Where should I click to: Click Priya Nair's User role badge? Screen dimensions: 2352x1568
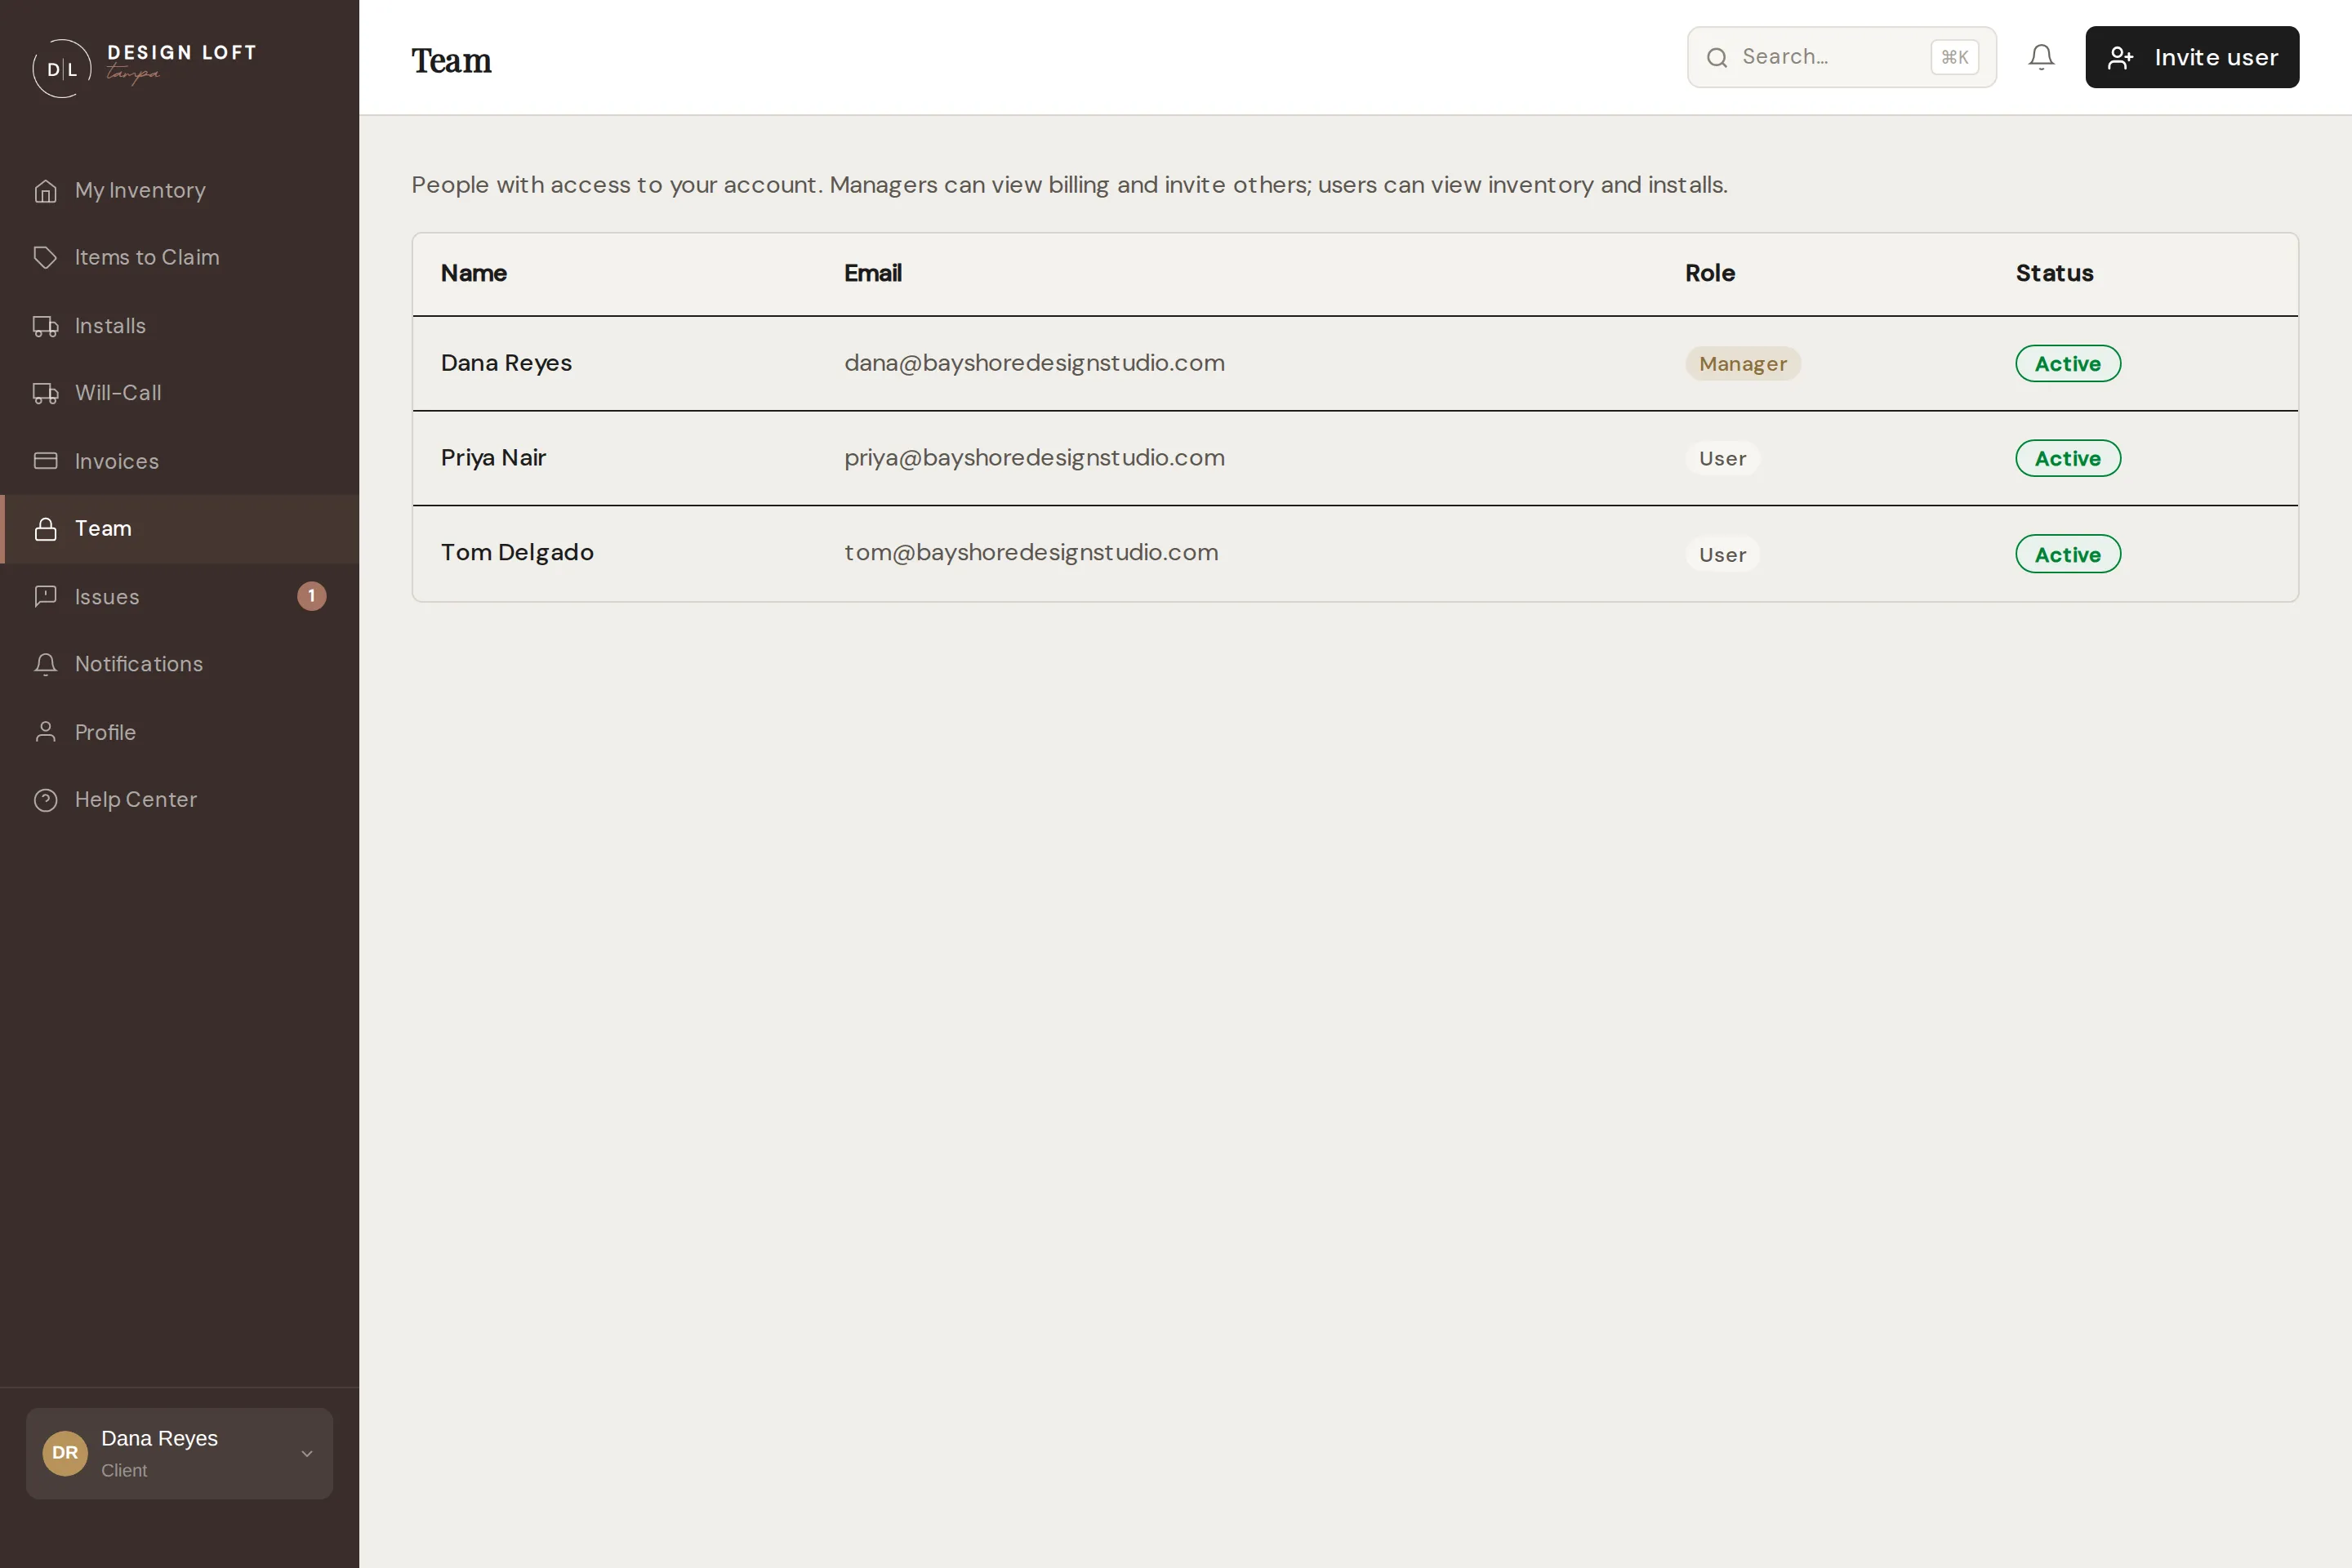1722,458
